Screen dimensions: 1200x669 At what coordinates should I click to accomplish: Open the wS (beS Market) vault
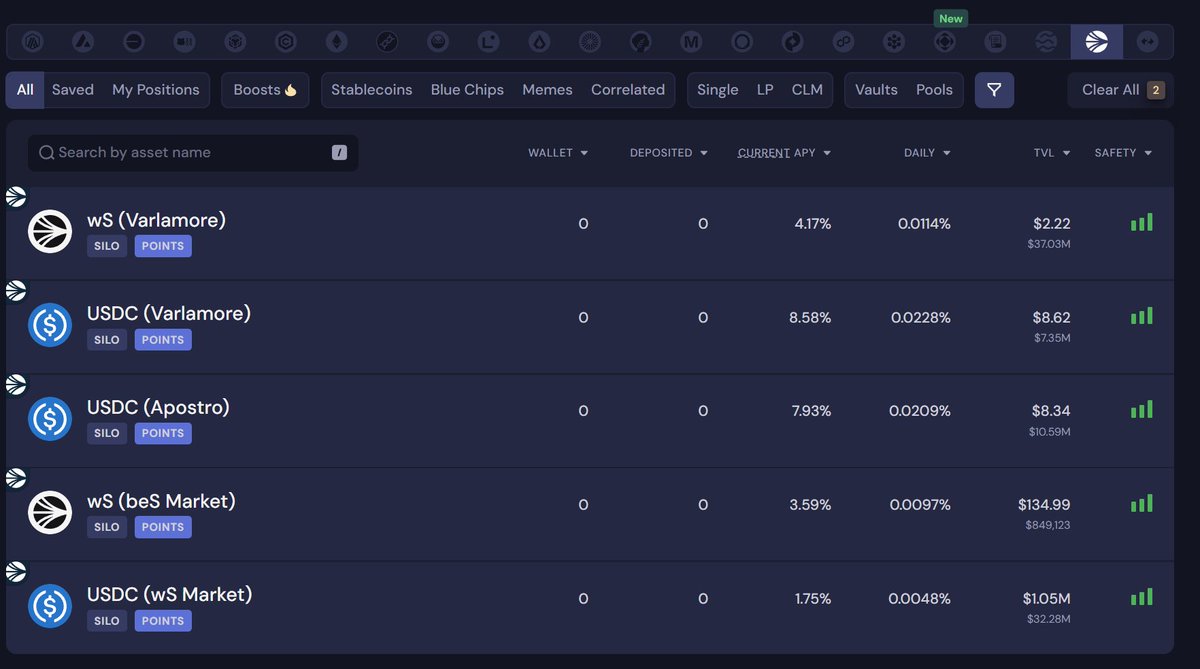pos(590,514)
